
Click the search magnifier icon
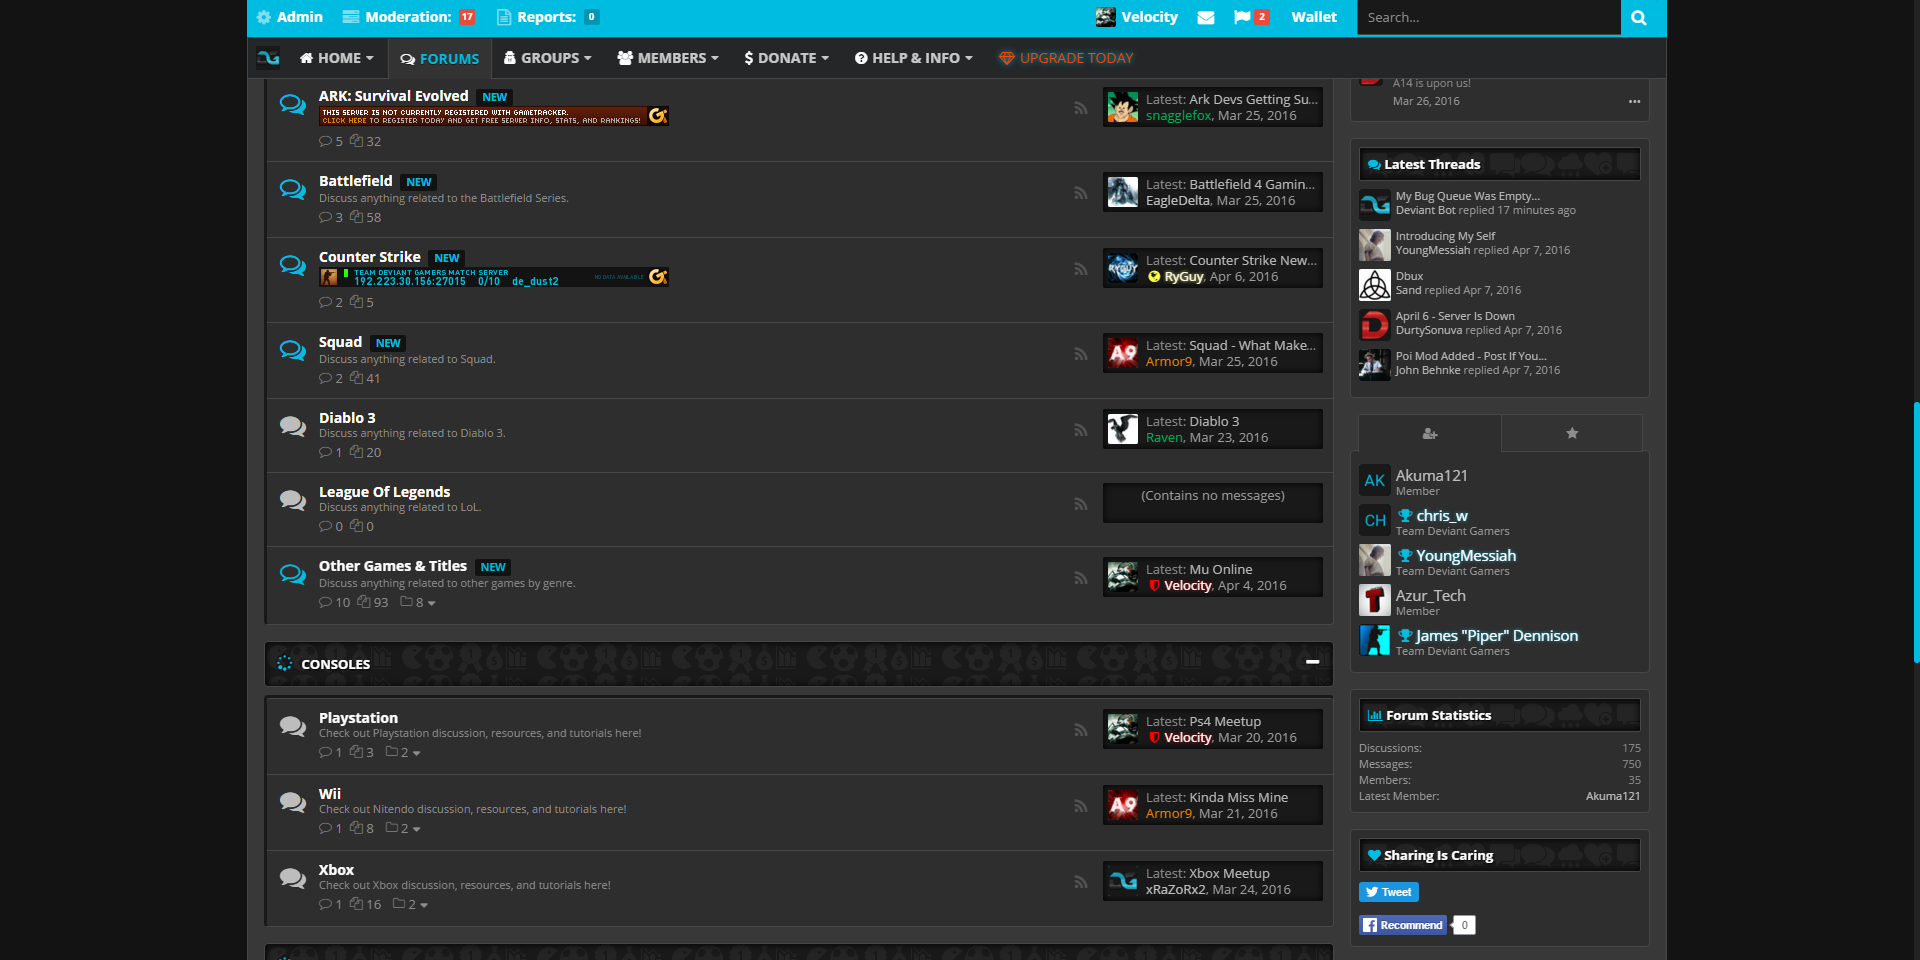click(1639, 18)
